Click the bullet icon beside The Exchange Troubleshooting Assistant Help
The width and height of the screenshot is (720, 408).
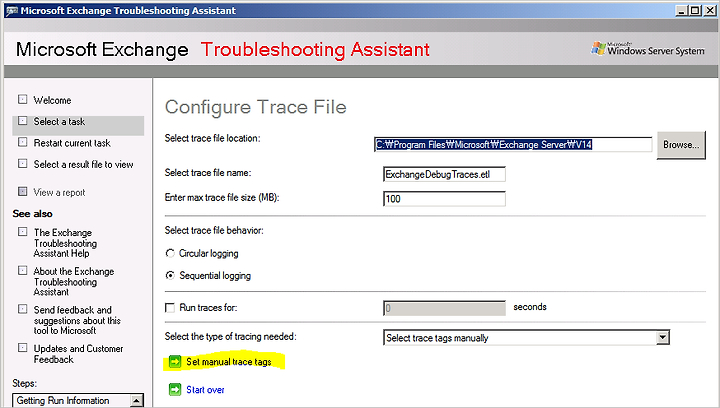point(22,232)
